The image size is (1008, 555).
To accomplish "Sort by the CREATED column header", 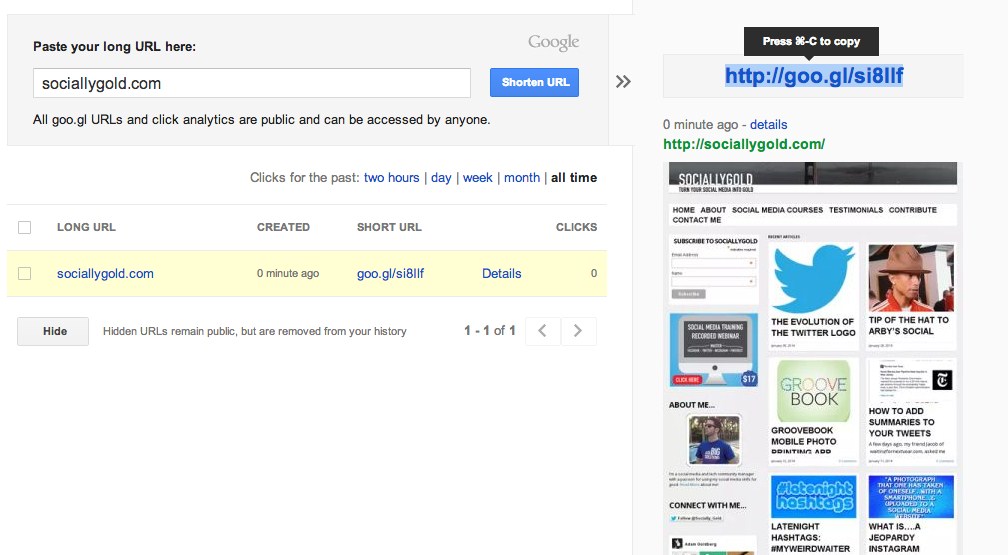I will [284, 227].
